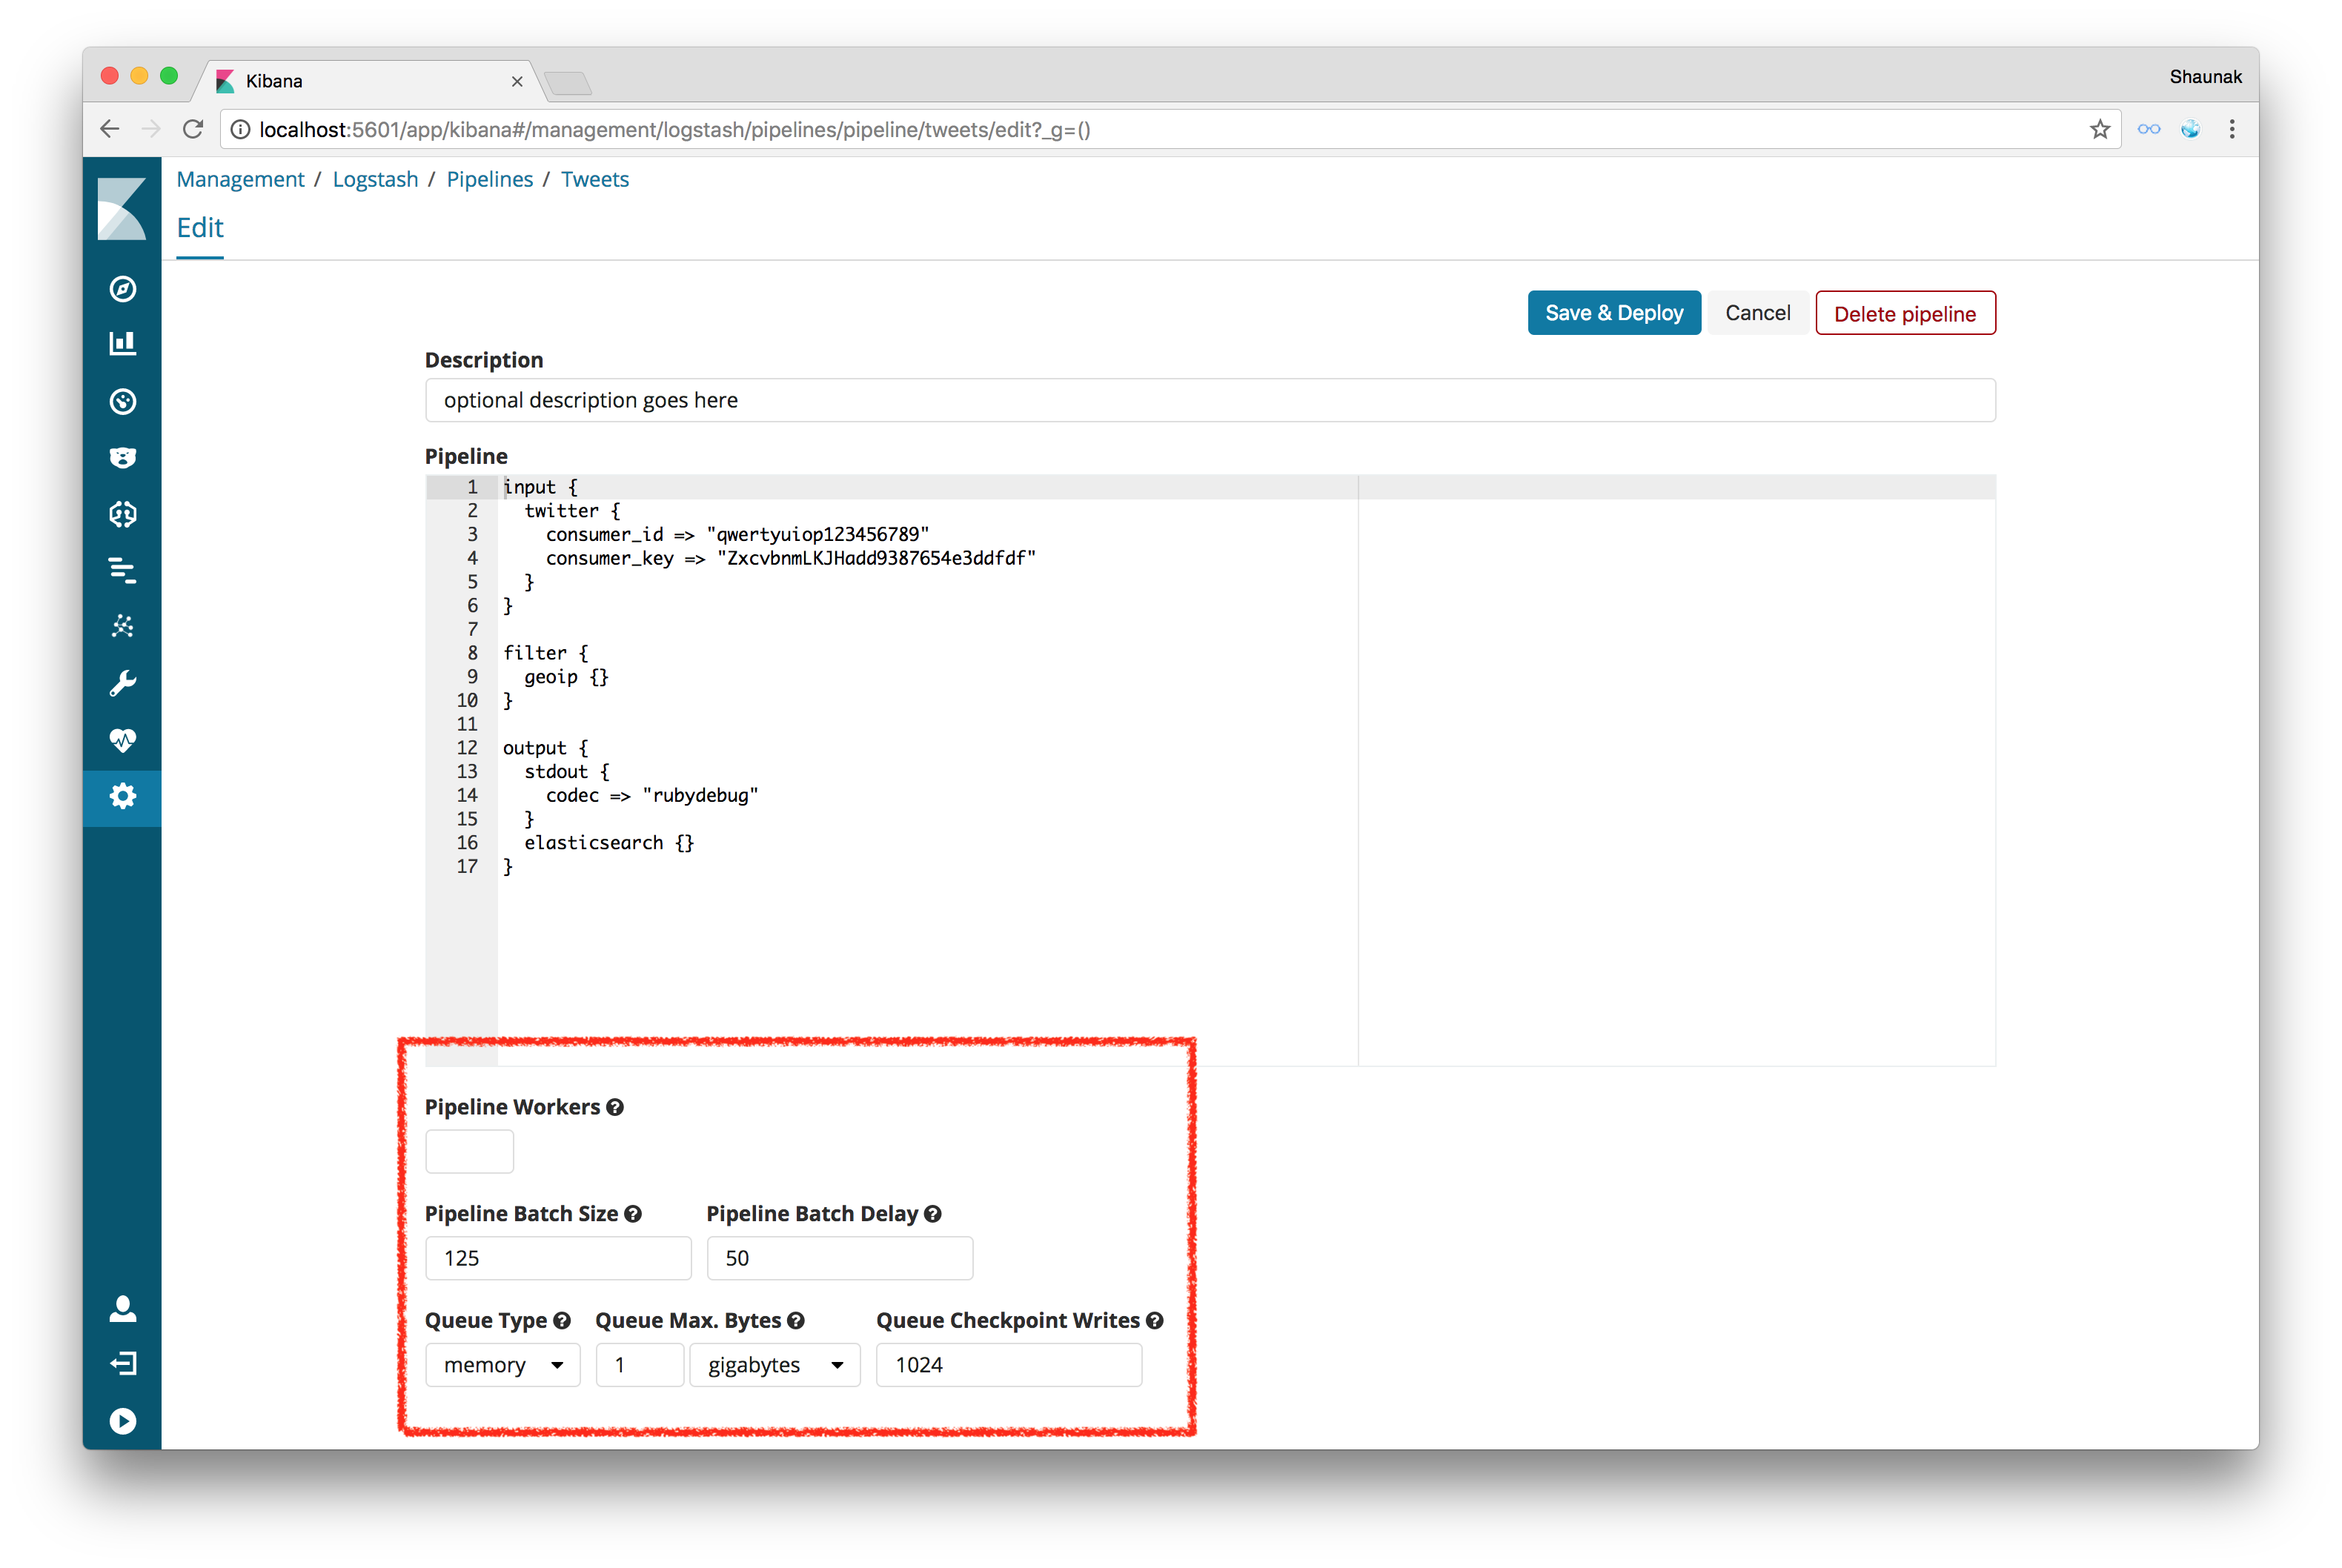
Task: Click the Shaunak profile name
Action: 2205,77
